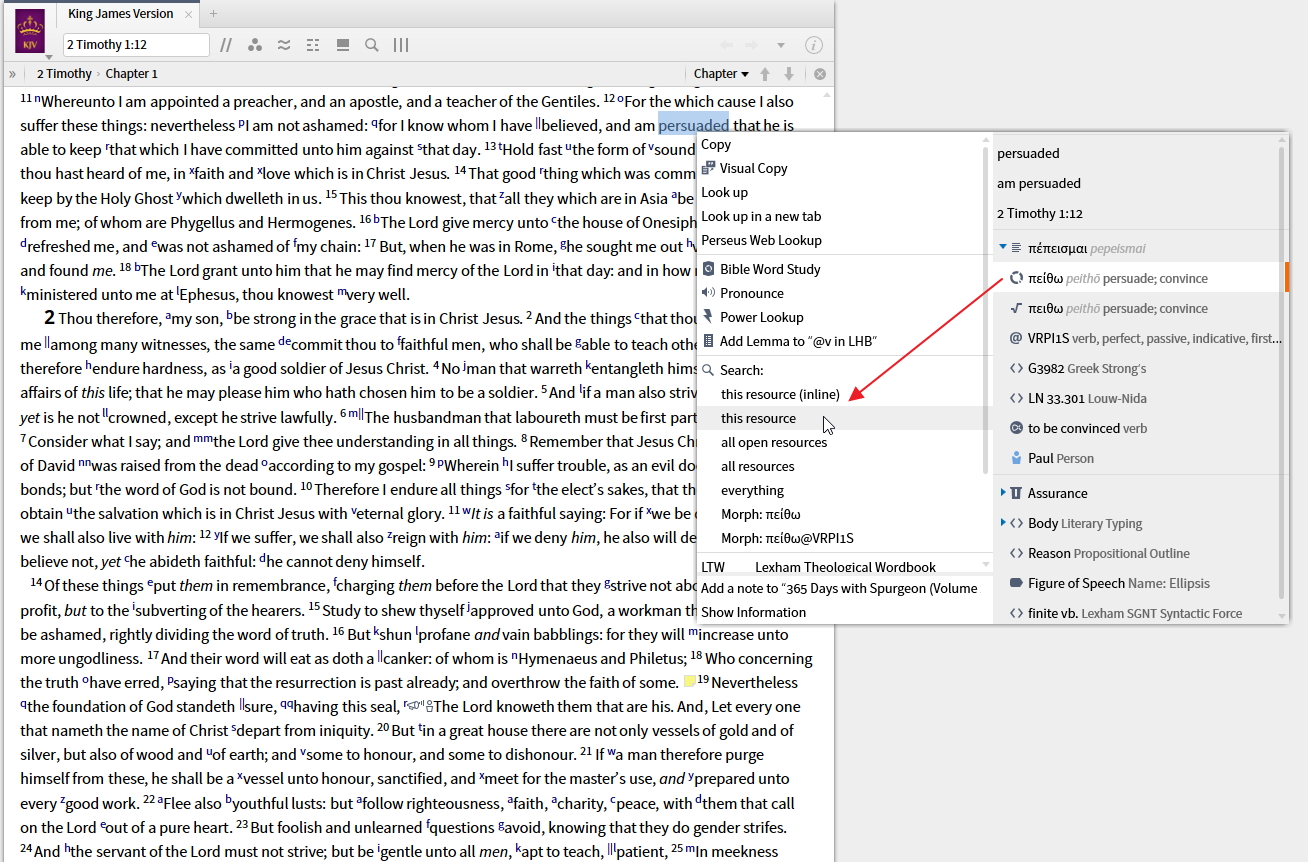
Task: Select the Reason Propositional Outline row
Action: click(x=1137, y=553)
